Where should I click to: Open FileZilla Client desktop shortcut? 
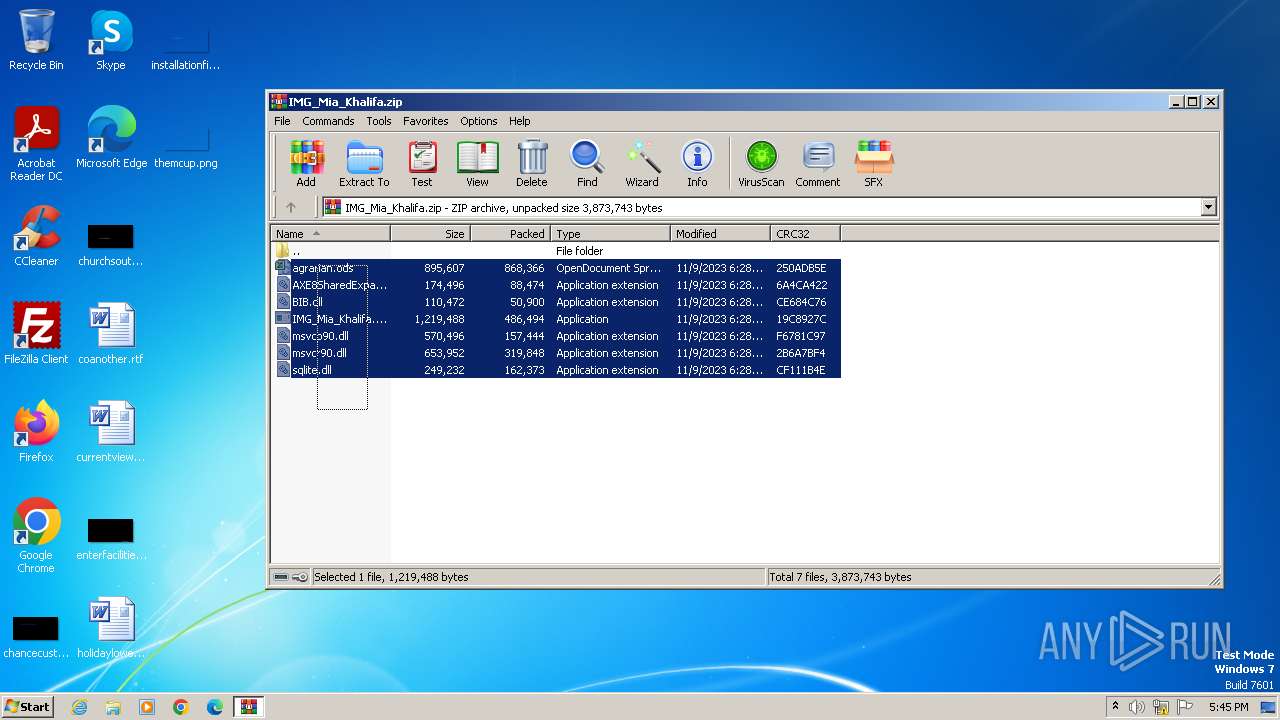tap(36, 334)
